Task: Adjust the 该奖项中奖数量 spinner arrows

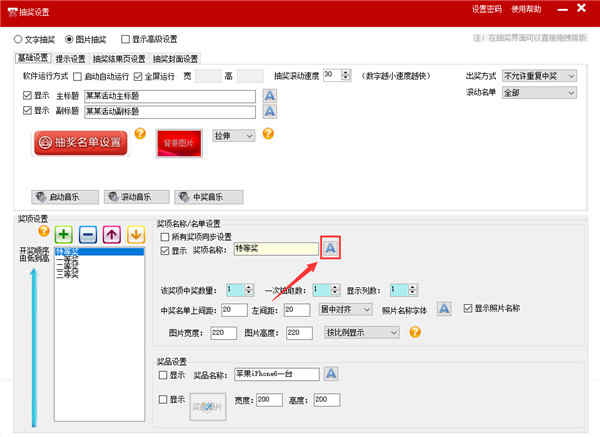Action: coord(249,289)
